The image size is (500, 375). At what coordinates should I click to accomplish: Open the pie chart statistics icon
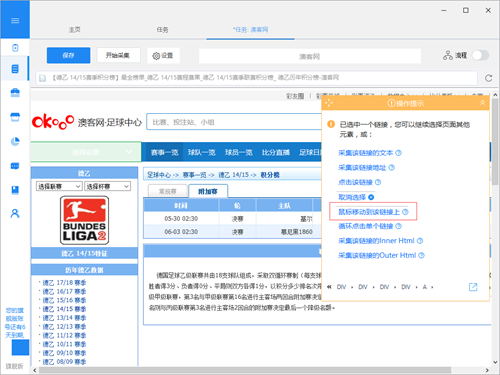(x=15, y=142)
